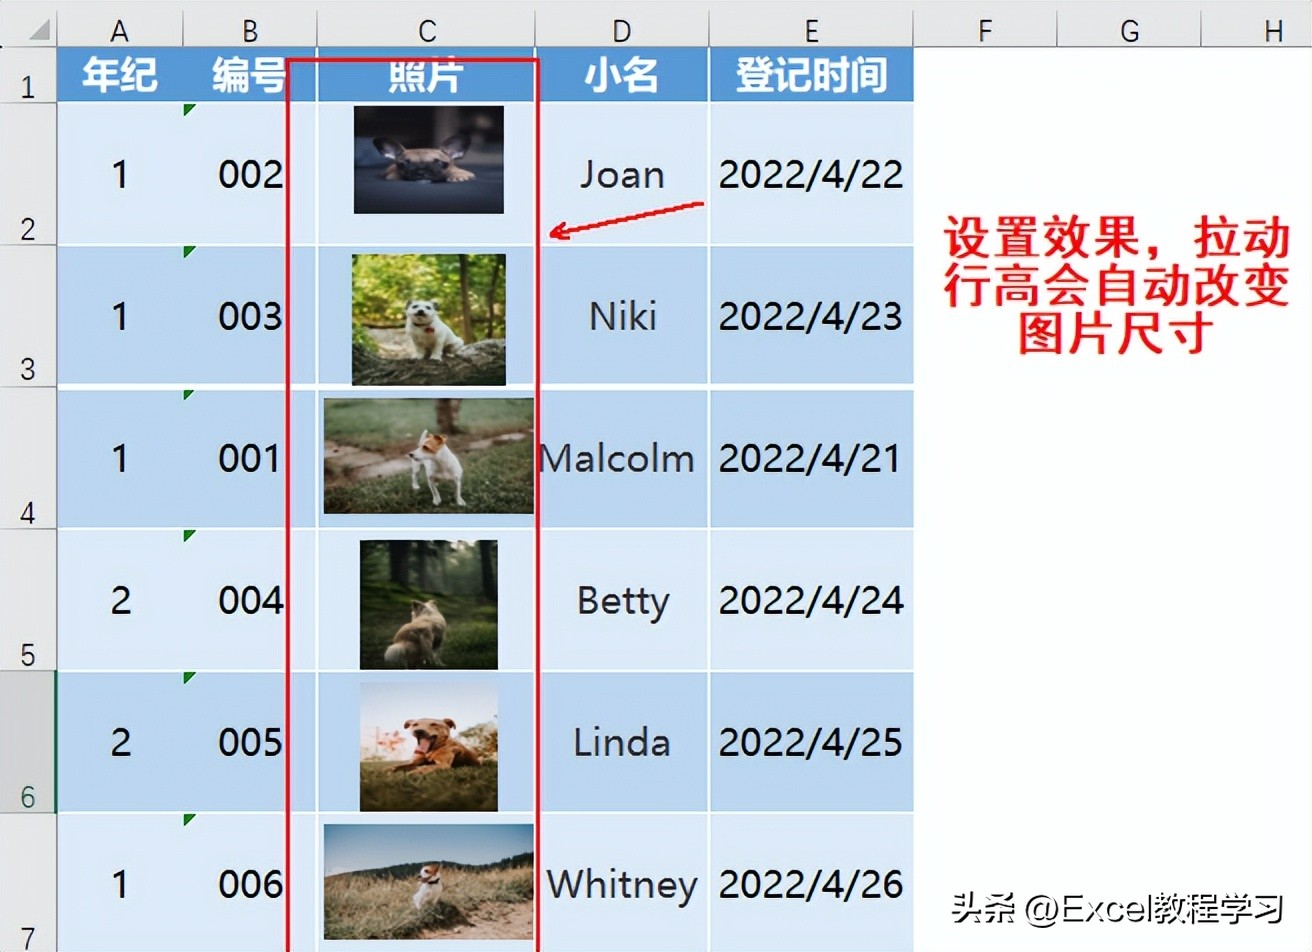1312x952 pixels.
Task: Select column F header
Action: (x=985, y=30)
